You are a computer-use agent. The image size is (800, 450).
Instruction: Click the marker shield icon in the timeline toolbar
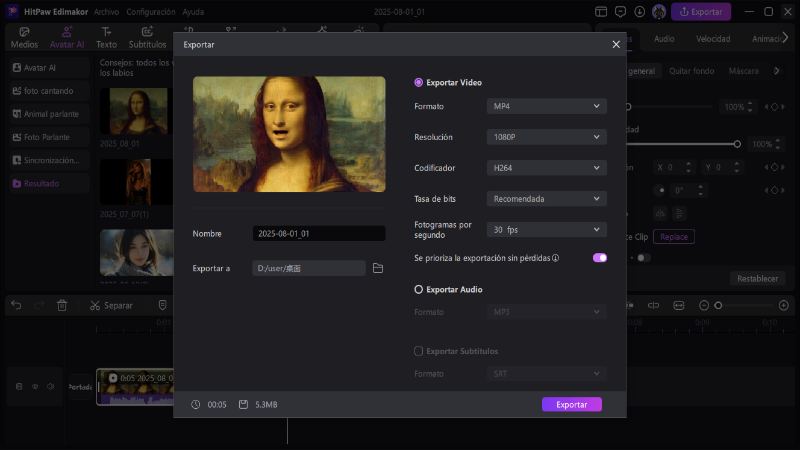(x=162, y=305)
